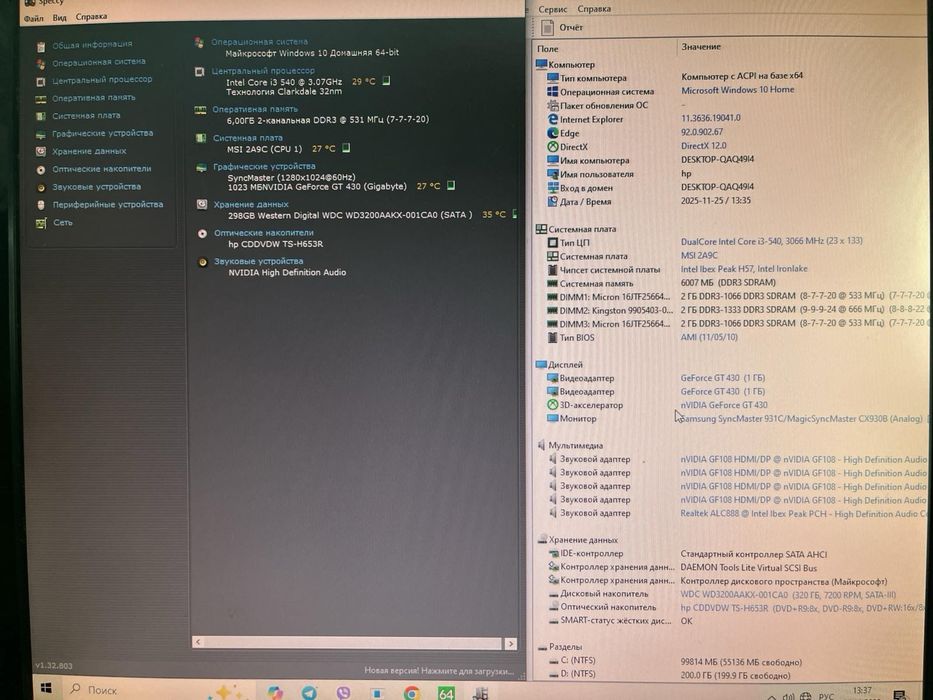
Task: Click the Speccy scrollbar left arrow
Action: pyautogui.click(x=198, y=642)
